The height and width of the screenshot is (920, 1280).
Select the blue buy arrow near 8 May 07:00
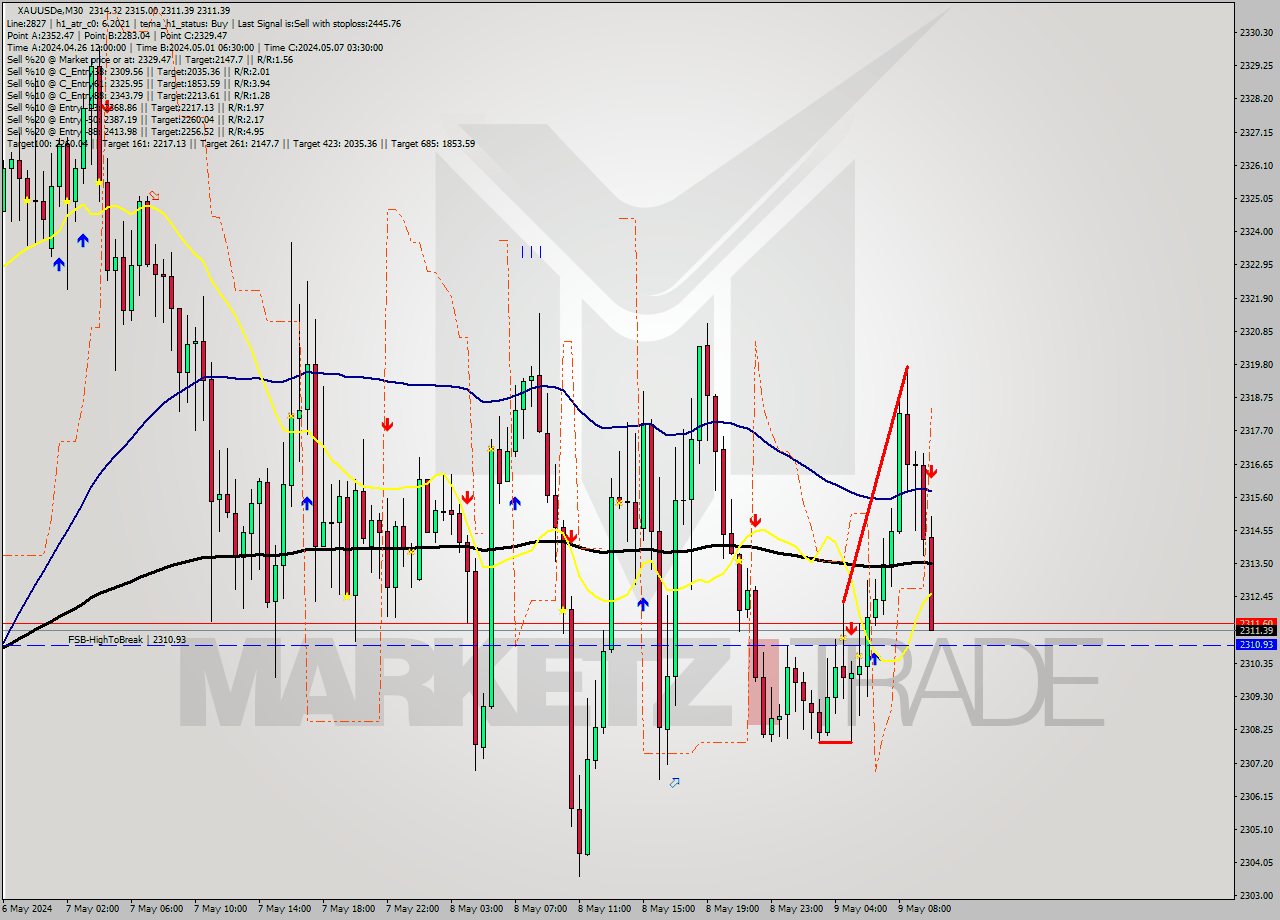pos(516,502)
